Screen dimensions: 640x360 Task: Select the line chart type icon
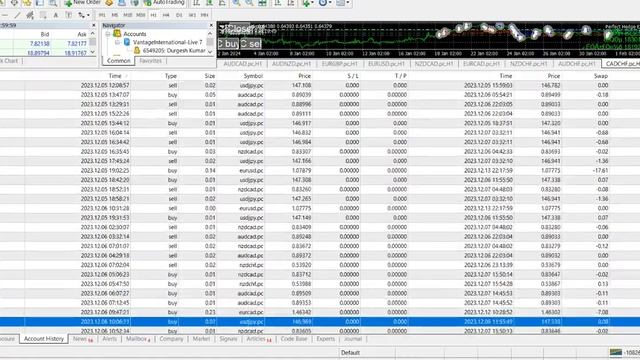coord(222,2)
